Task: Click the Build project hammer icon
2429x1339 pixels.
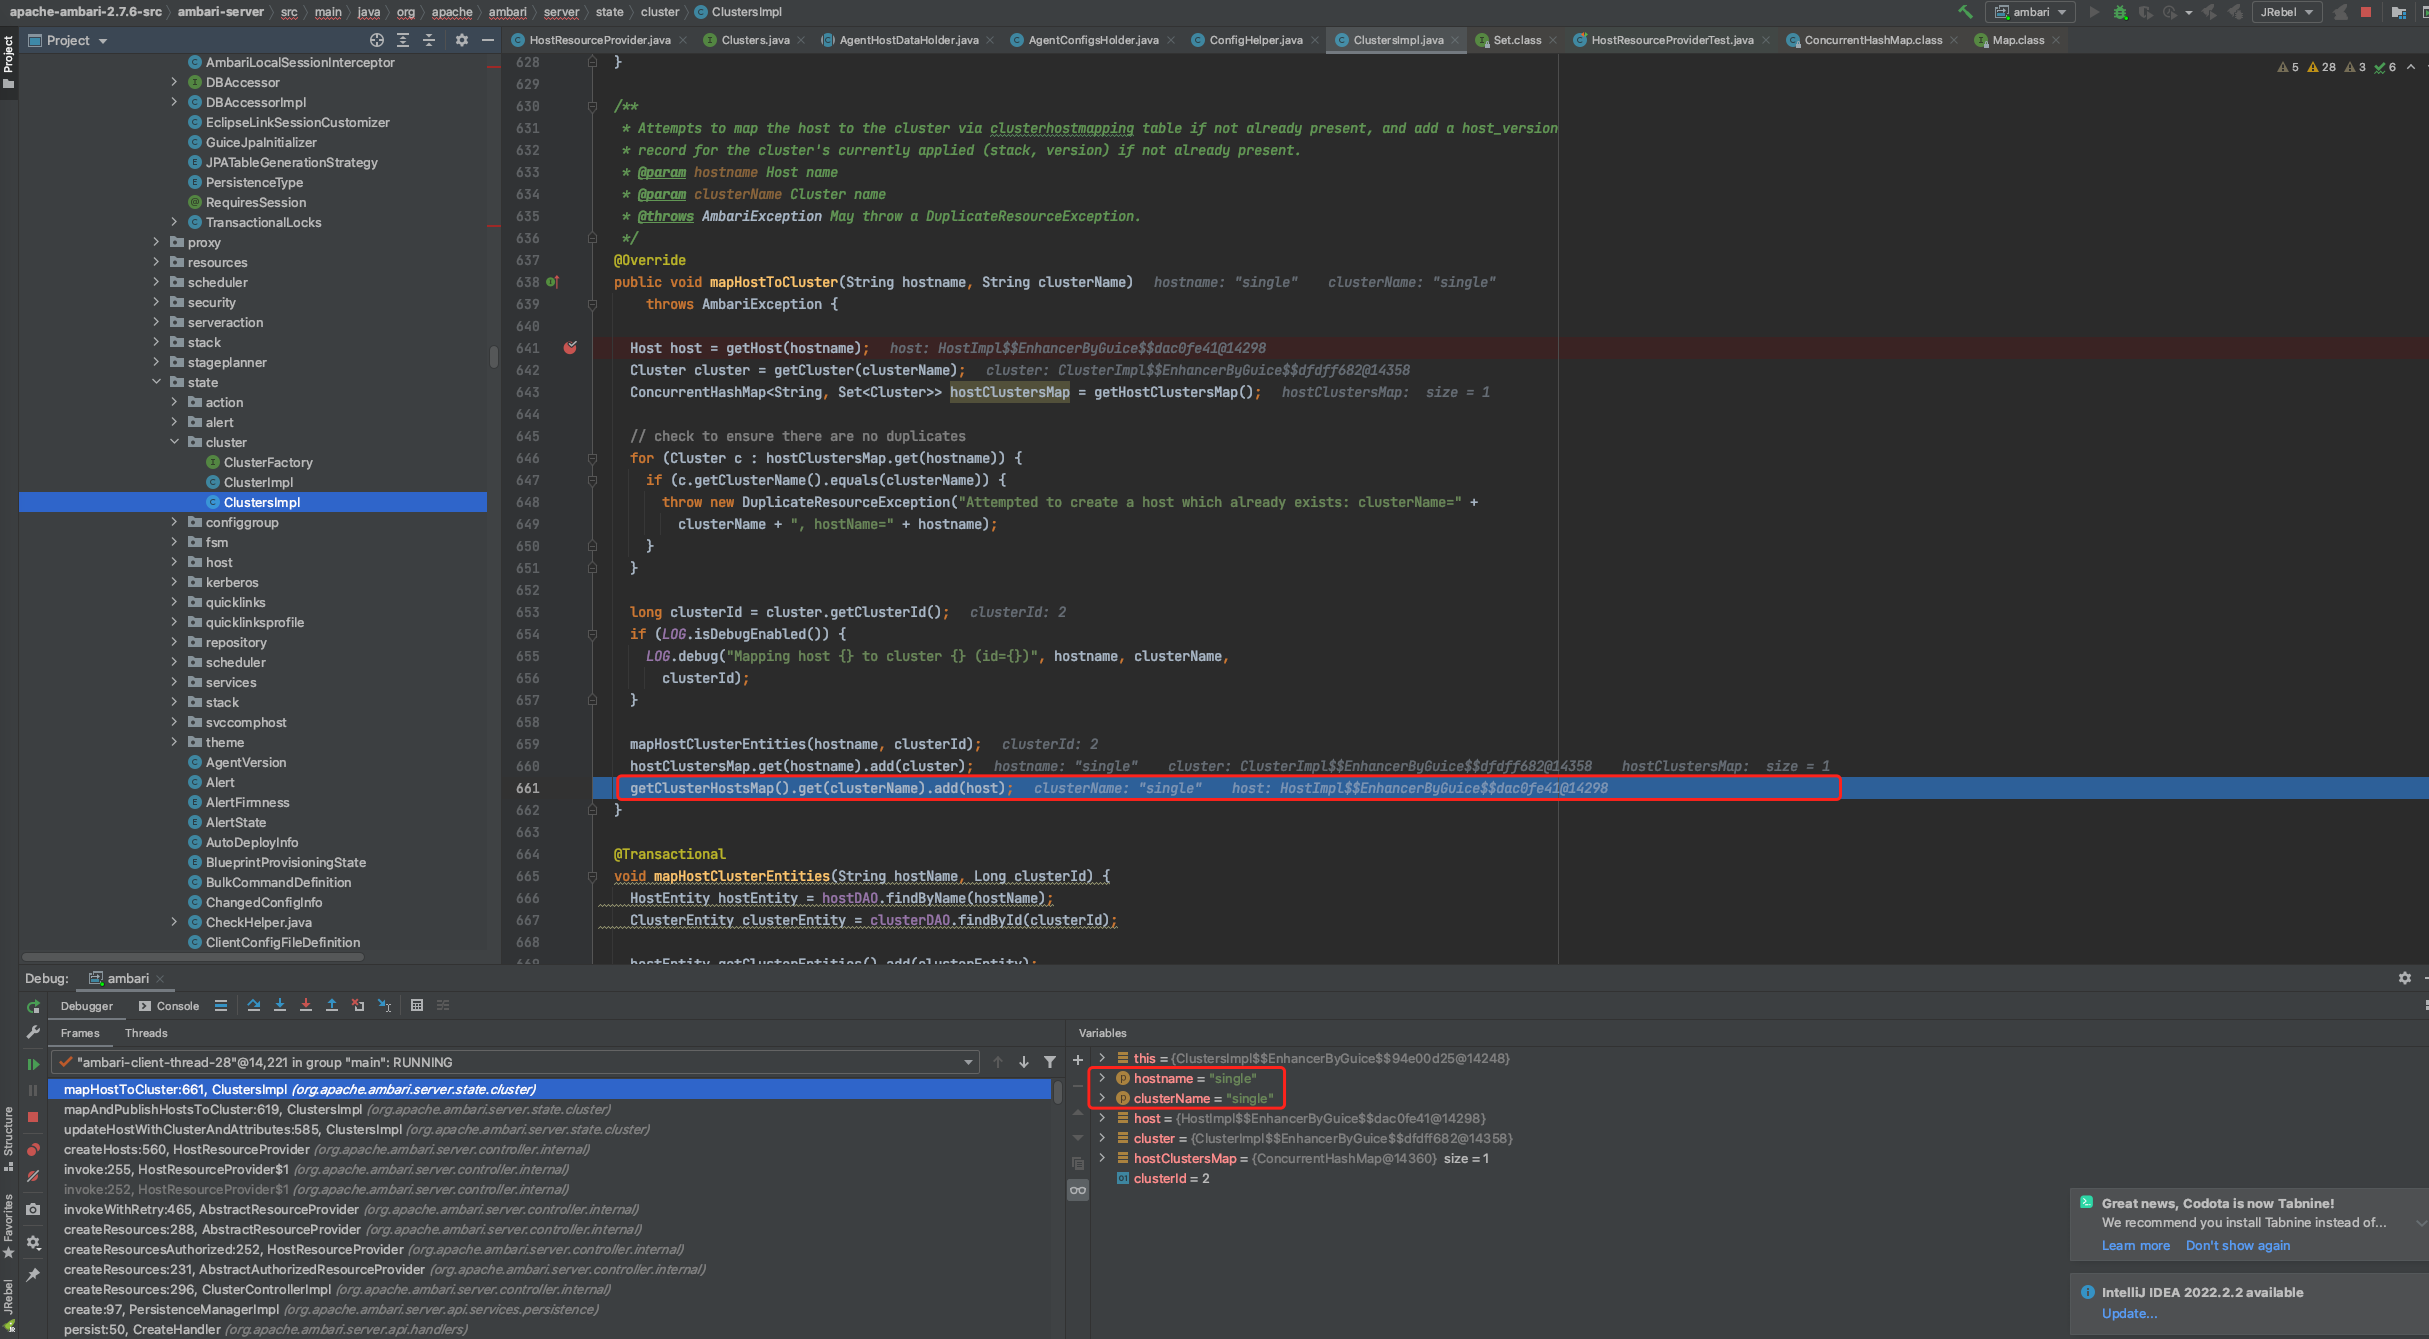Action: (1965, 12)
